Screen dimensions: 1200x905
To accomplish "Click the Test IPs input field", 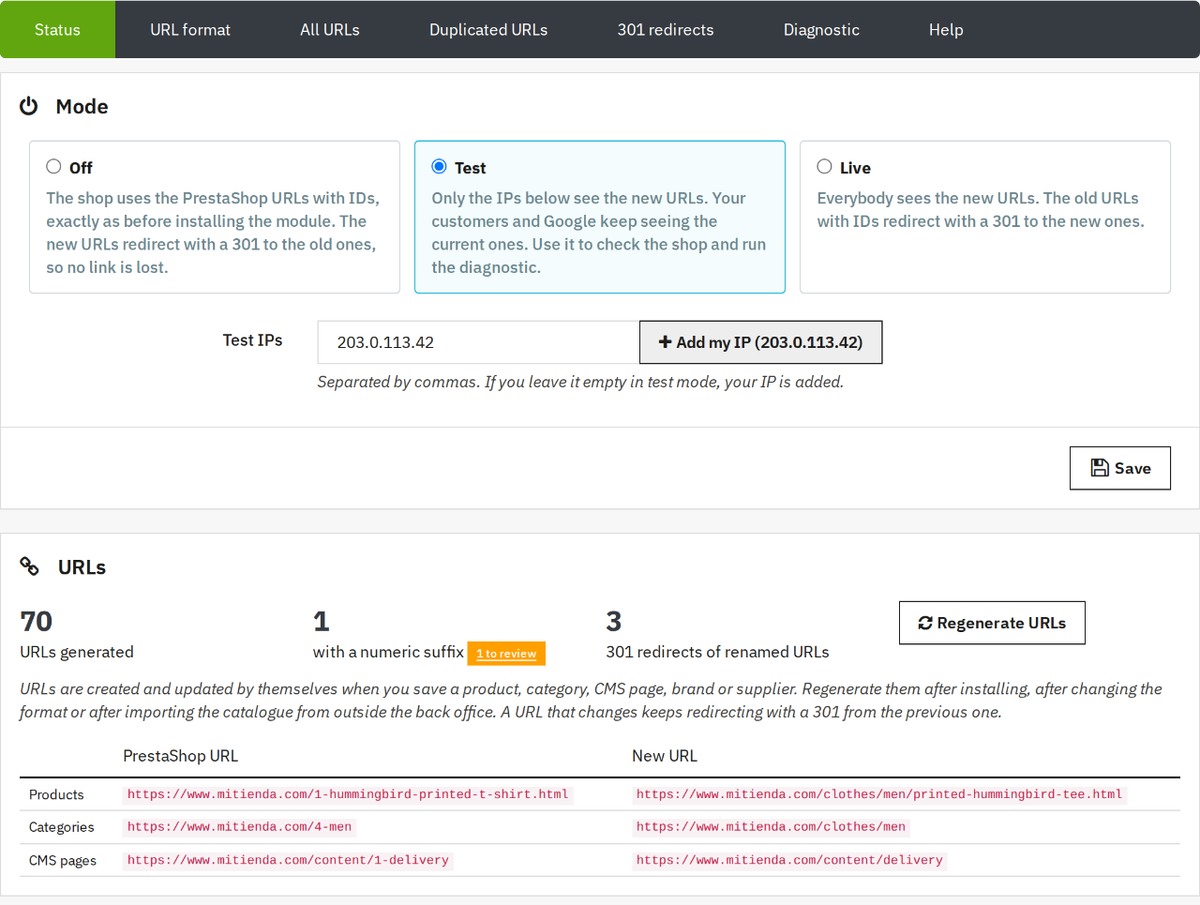I will [478, 342].
